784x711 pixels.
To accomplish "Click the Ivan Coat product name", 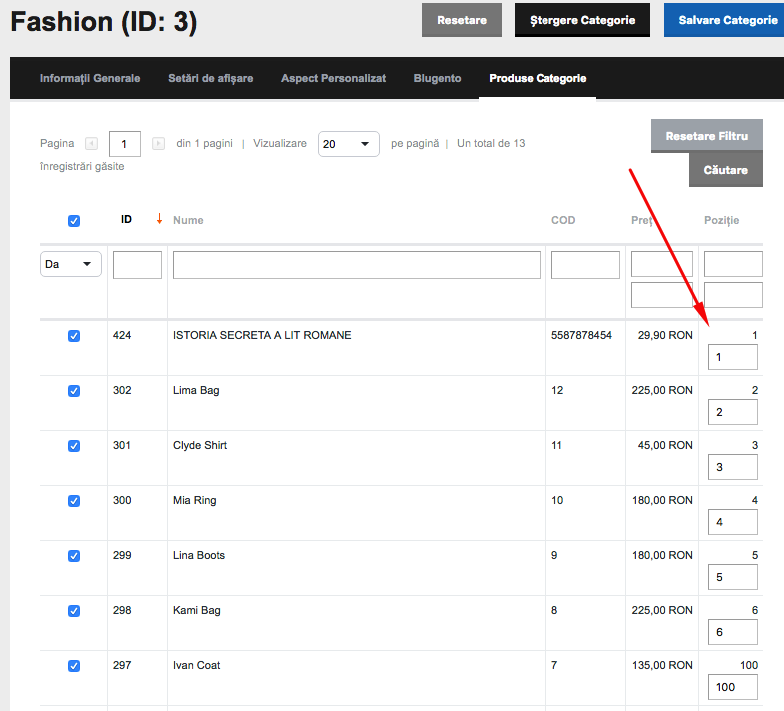I will coord(196,665).
